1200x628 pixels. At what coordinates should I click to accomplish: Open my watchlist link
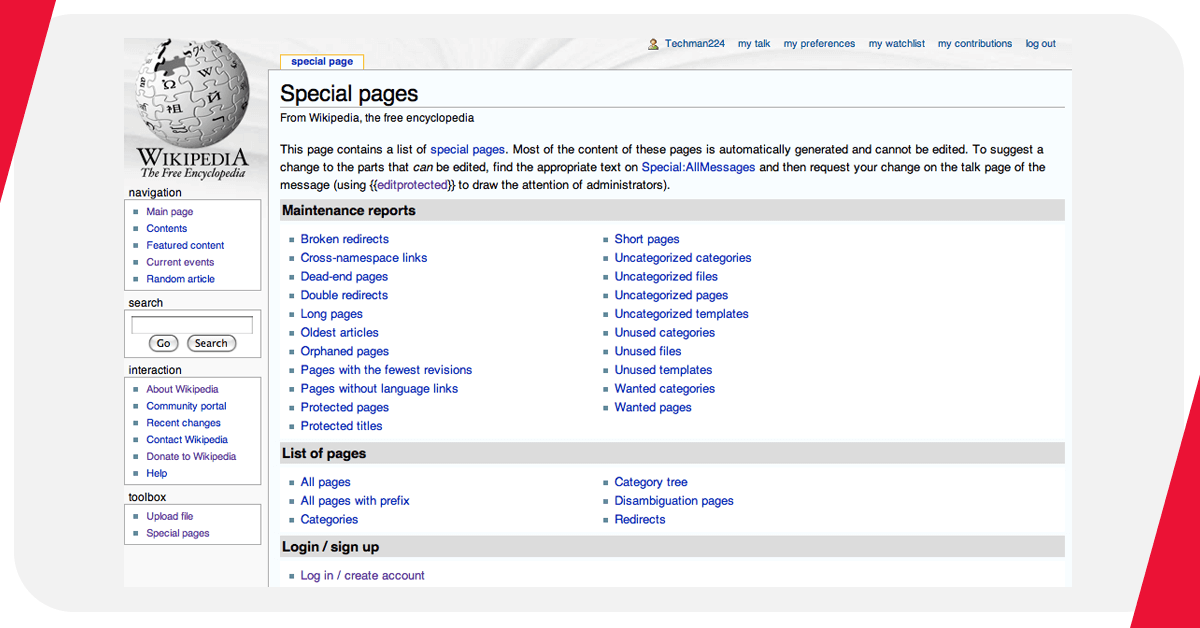897,44
